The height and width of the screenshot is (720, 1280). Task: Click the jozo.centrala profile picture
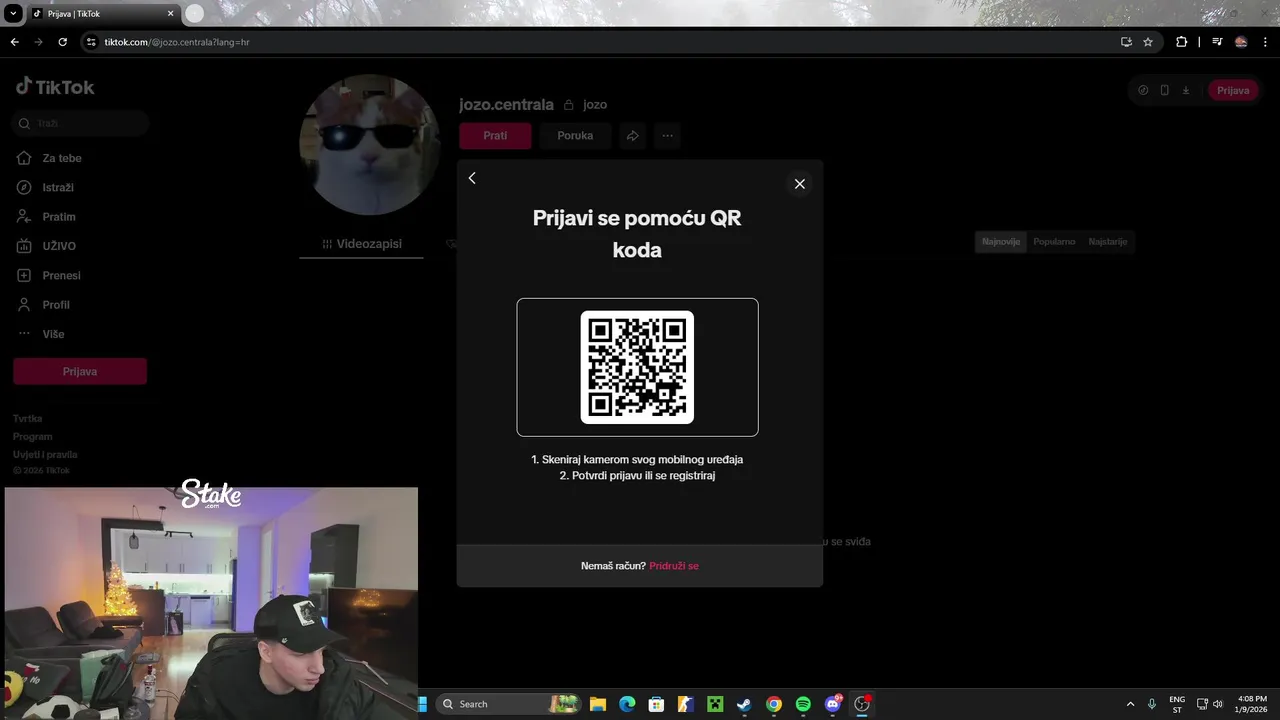[x=370, y=145]
